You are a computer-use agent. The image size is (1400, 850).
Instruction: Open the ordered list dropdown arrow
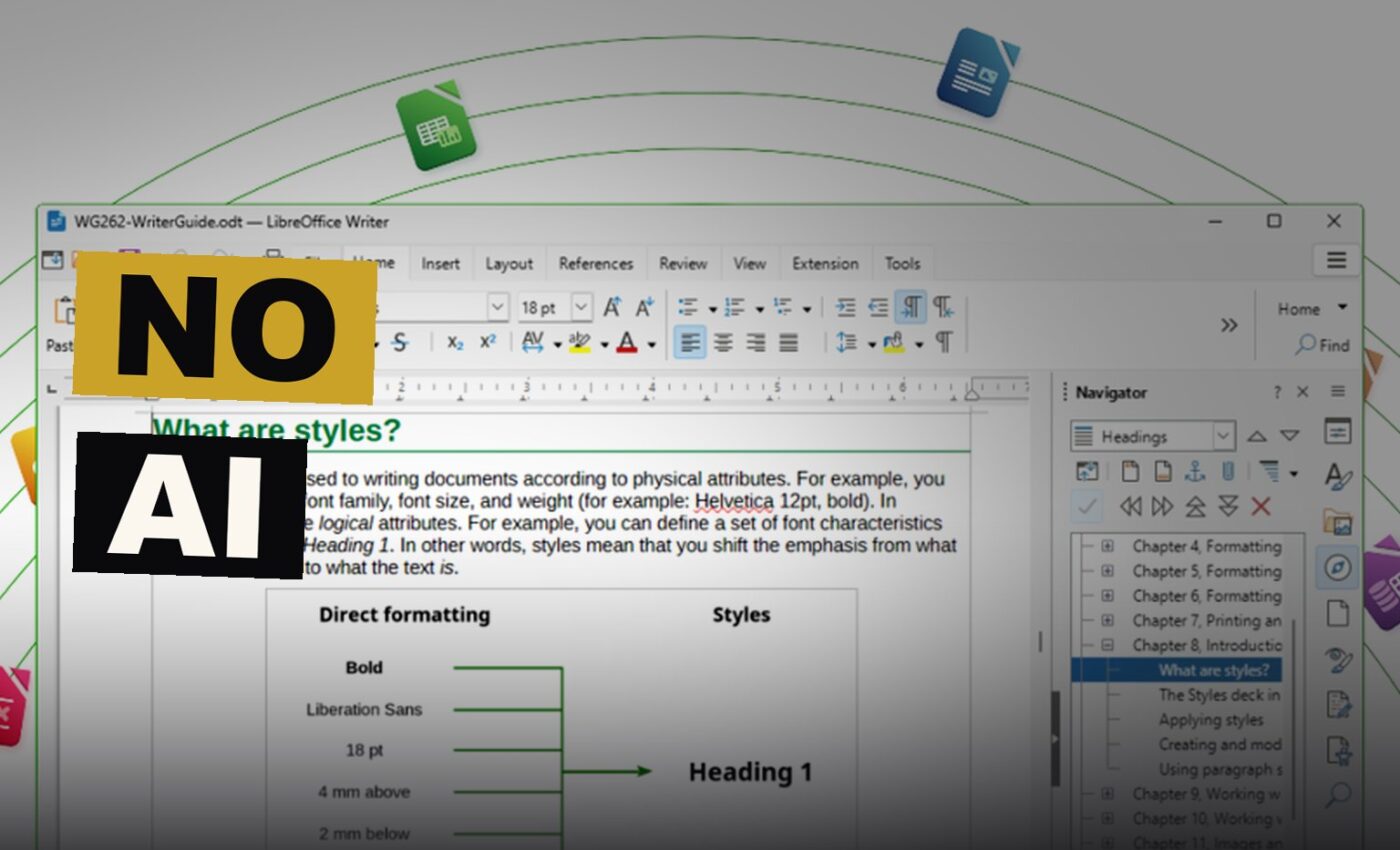[x=759, y=309]
